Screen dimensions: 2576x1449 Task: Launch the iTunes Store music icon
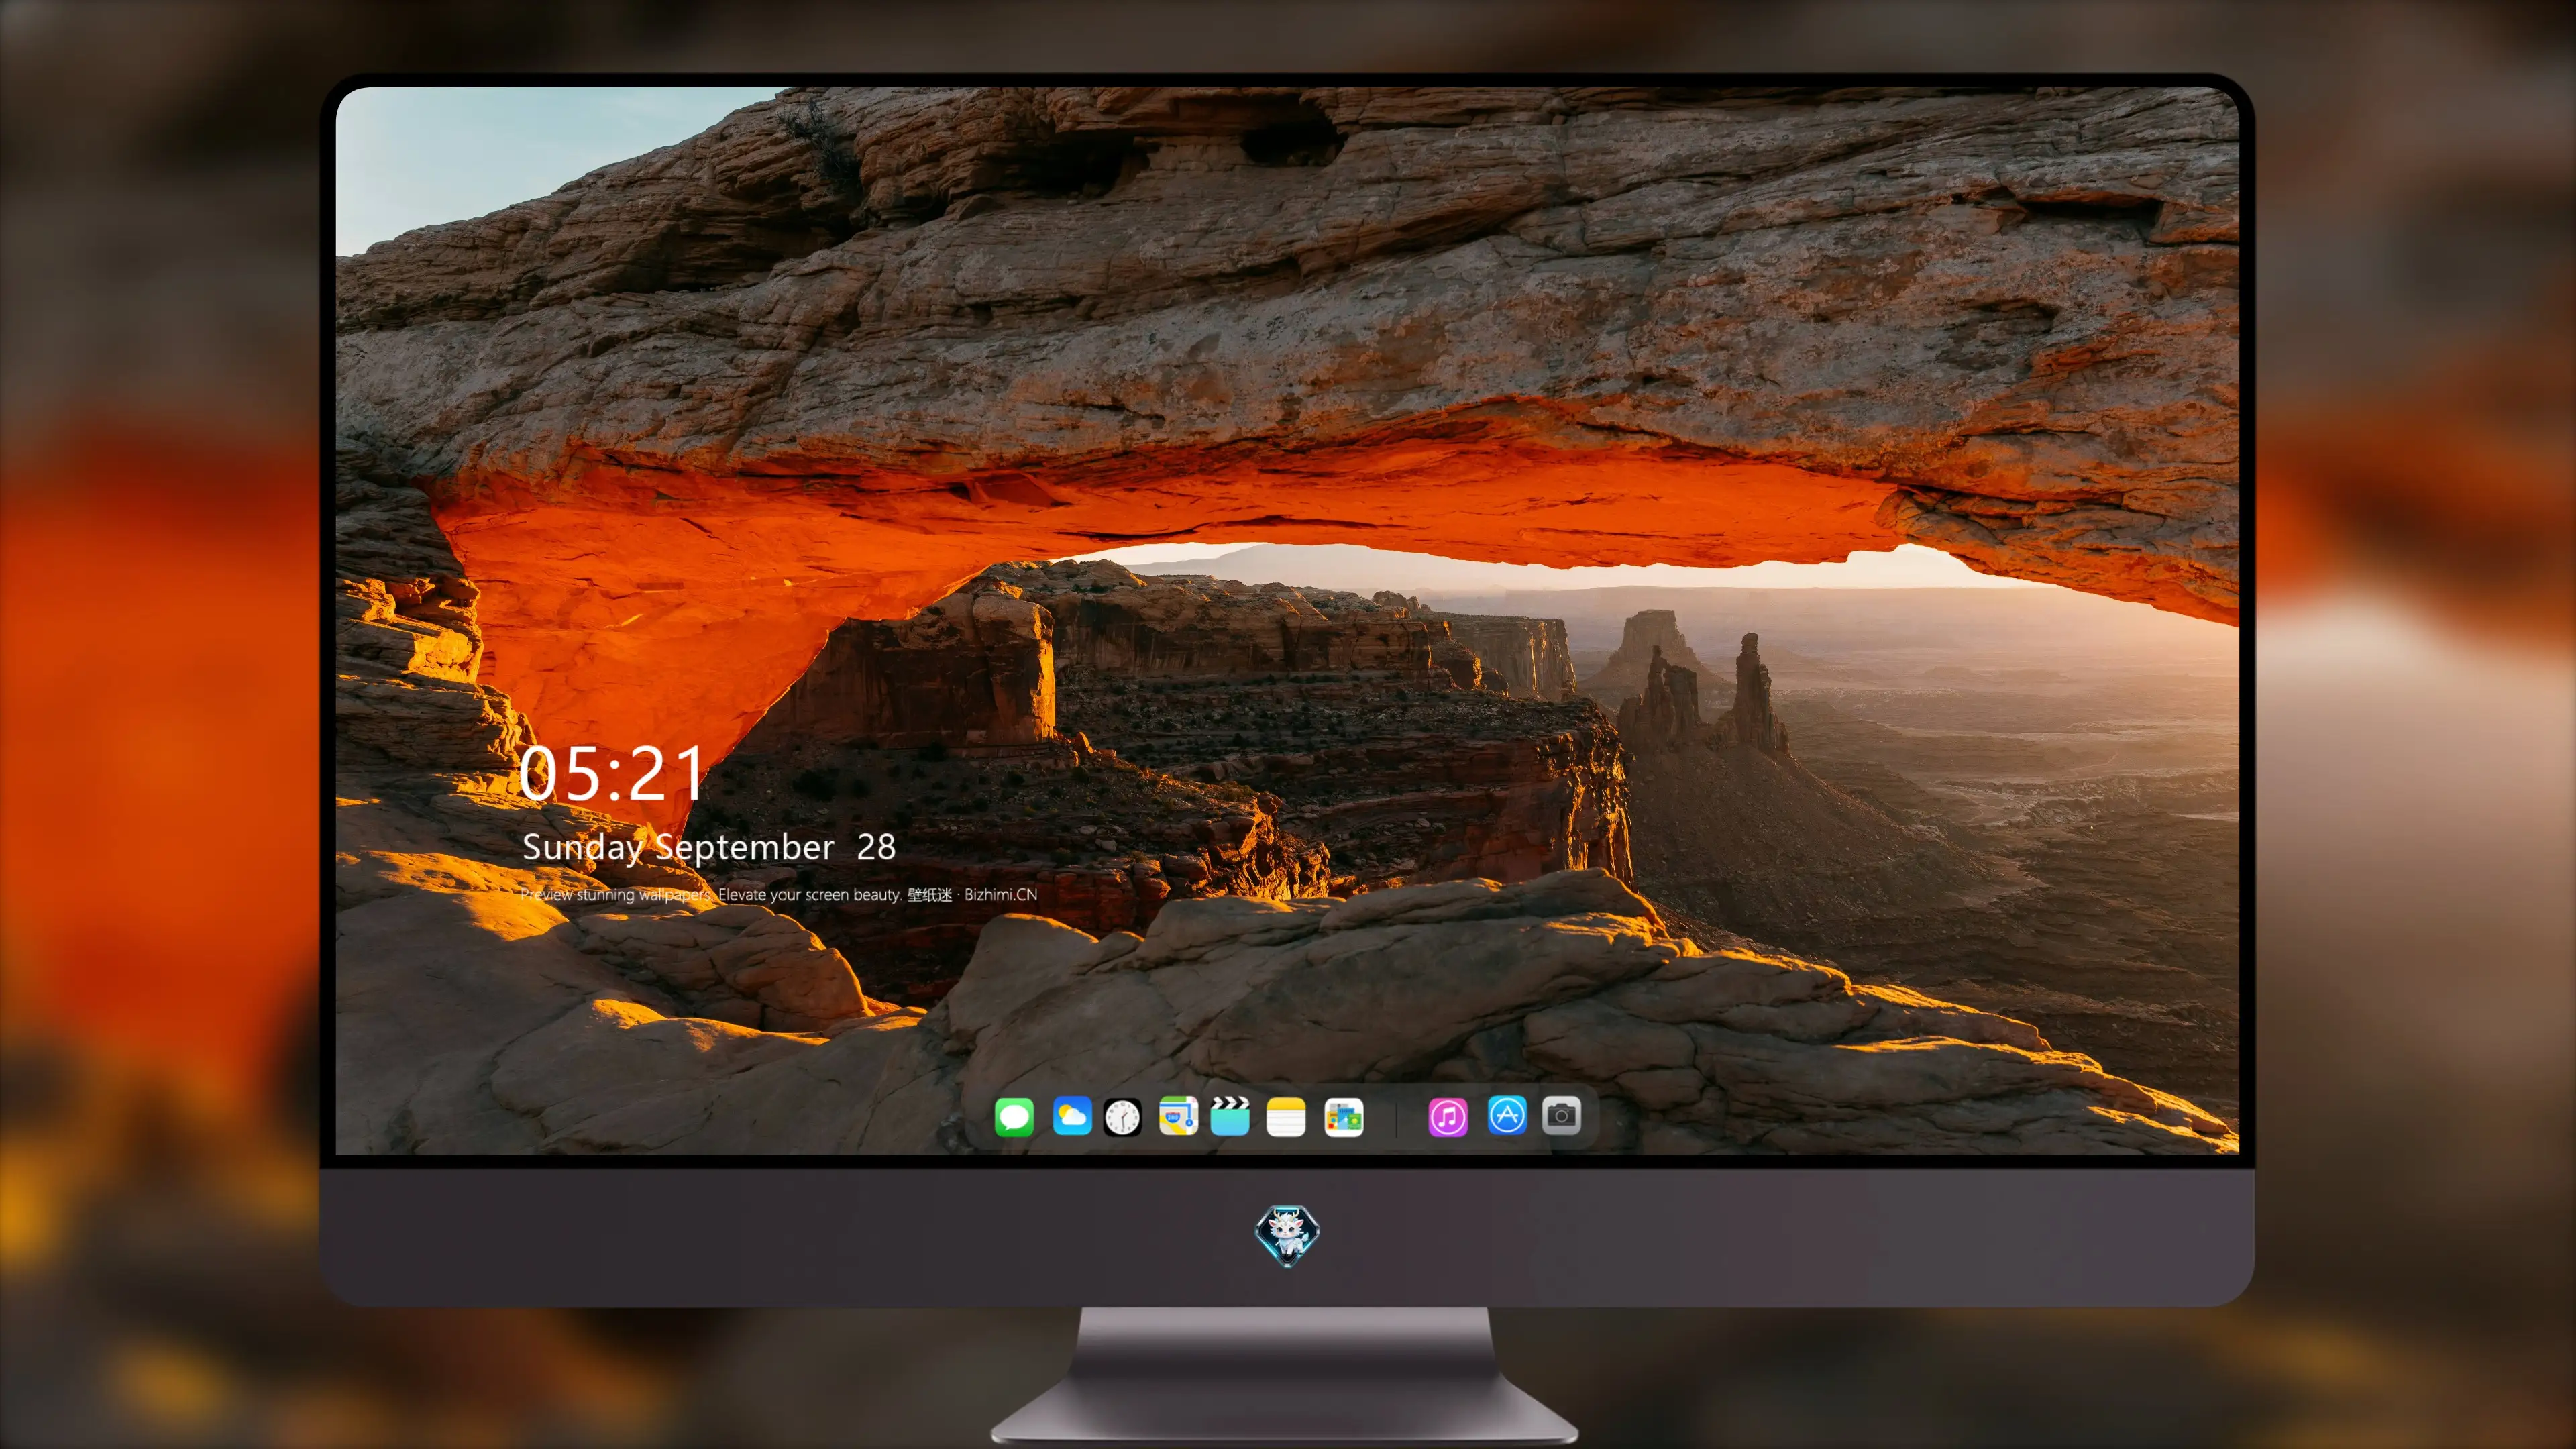point(1448,1117)
